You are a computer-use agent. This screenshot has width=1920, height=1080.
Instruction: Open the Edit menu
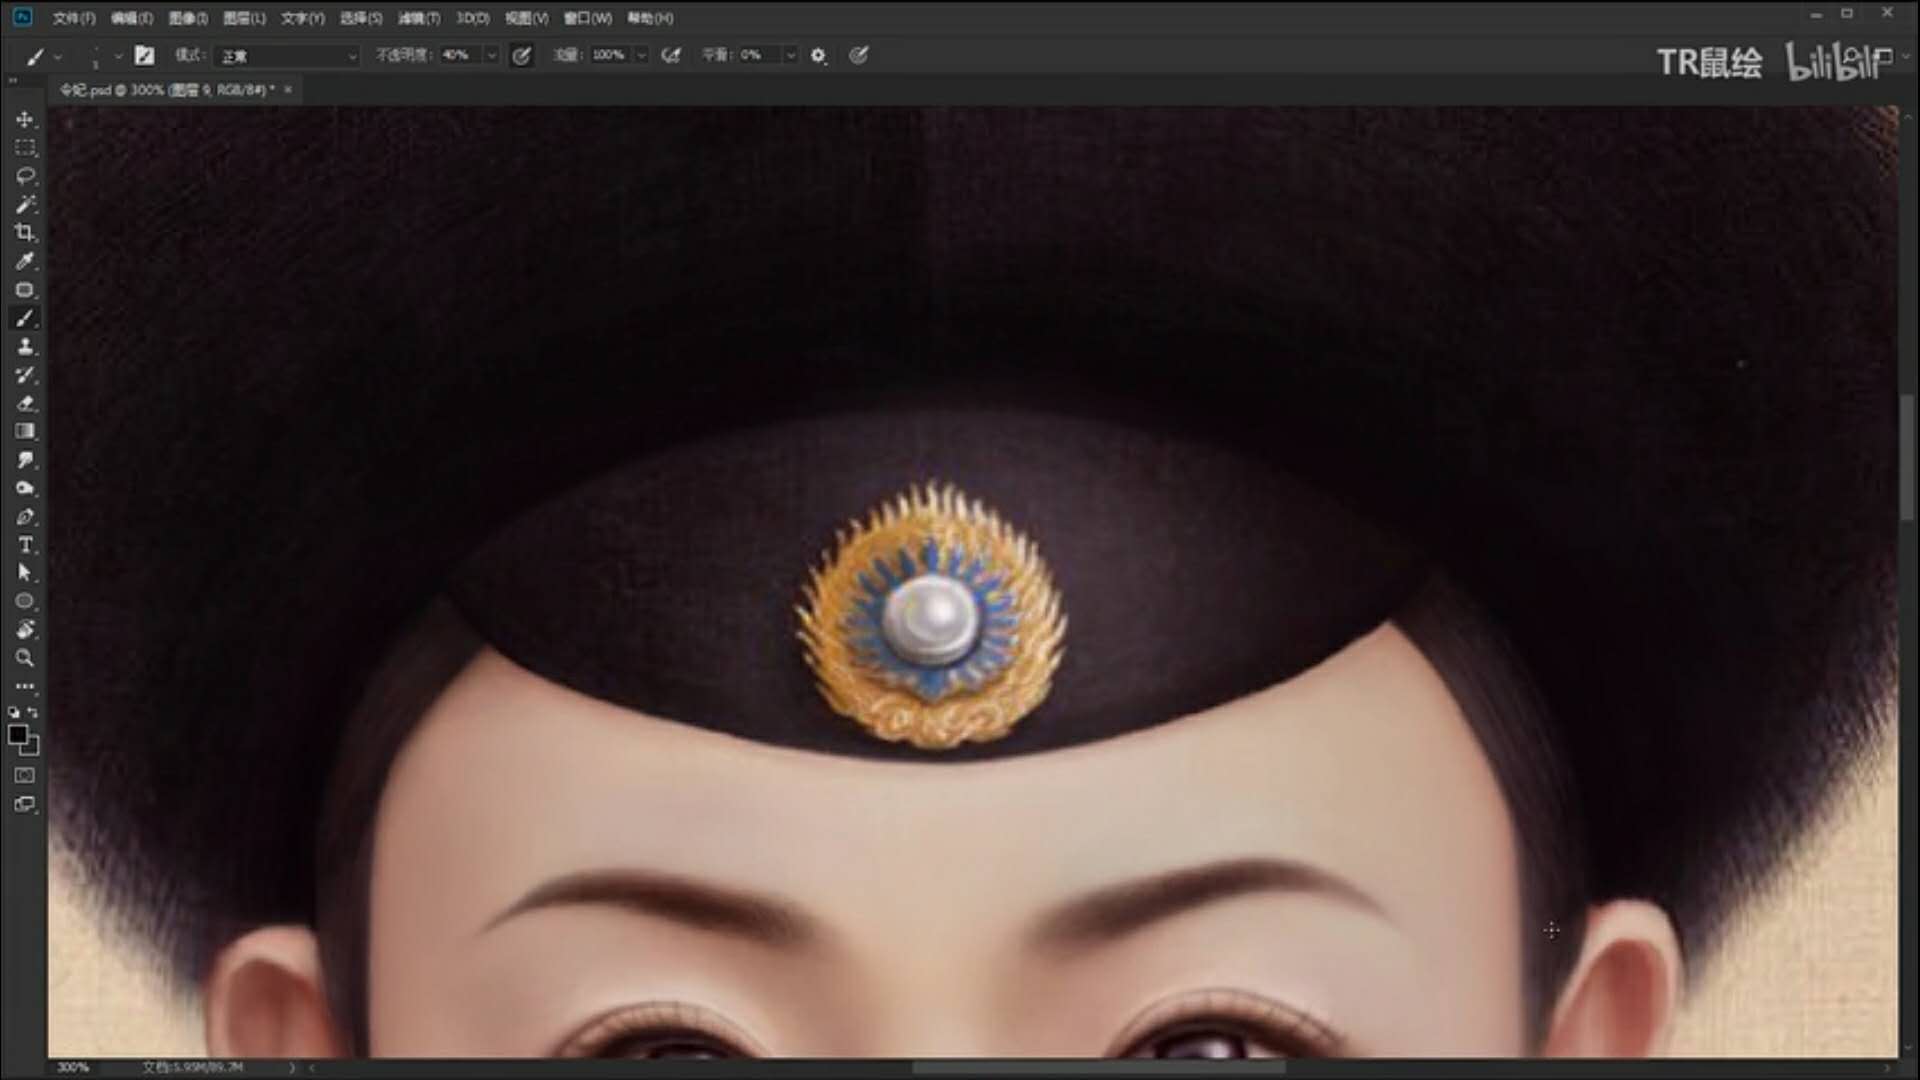click(132, 18)
